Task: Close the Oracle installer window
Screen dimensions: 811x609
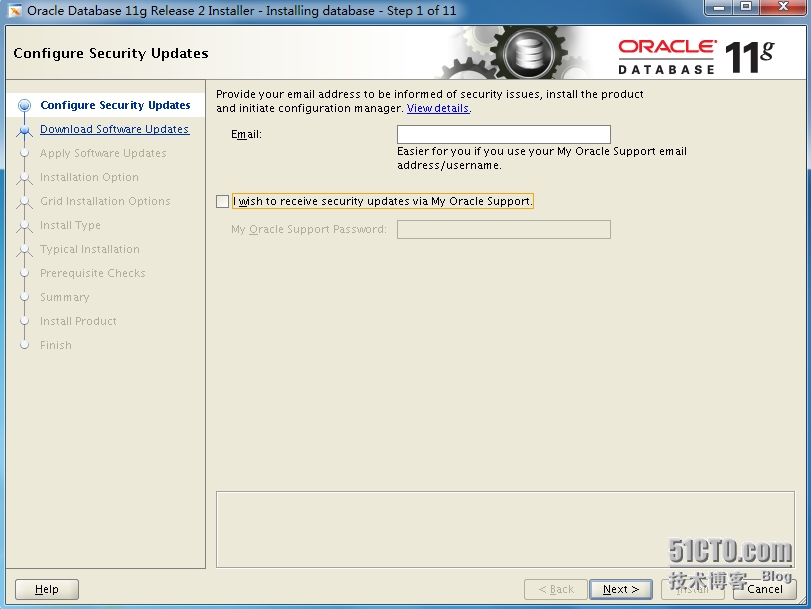Action: click(783, 7)
